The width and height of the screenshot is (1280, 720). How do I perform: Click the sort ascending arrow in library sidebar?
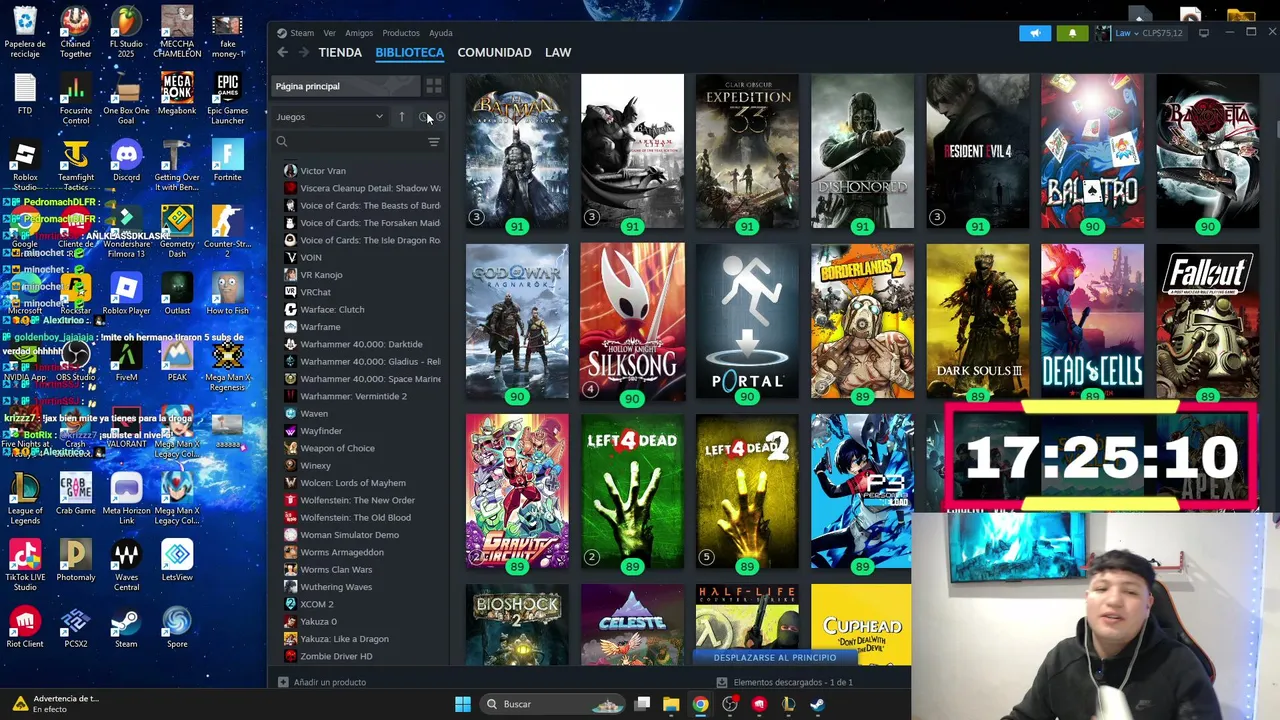[401, 117]
